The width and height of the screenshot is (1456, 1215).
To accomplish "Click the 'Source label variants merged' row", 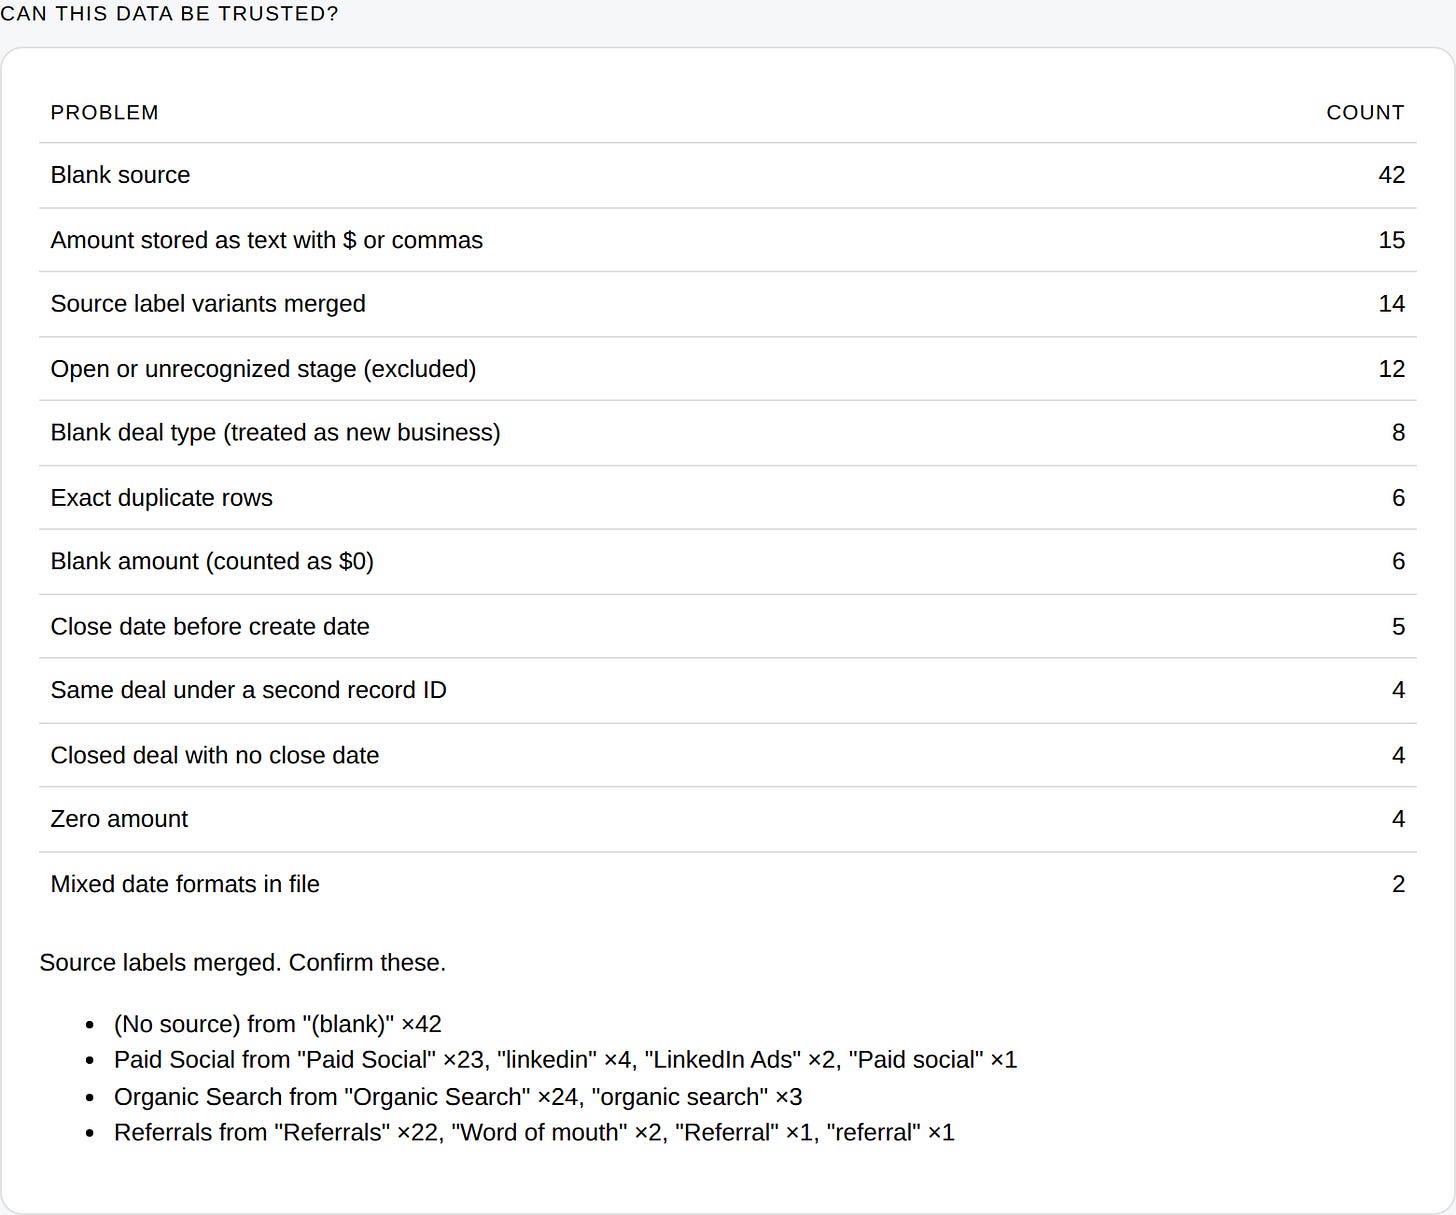I will point(728,304).
